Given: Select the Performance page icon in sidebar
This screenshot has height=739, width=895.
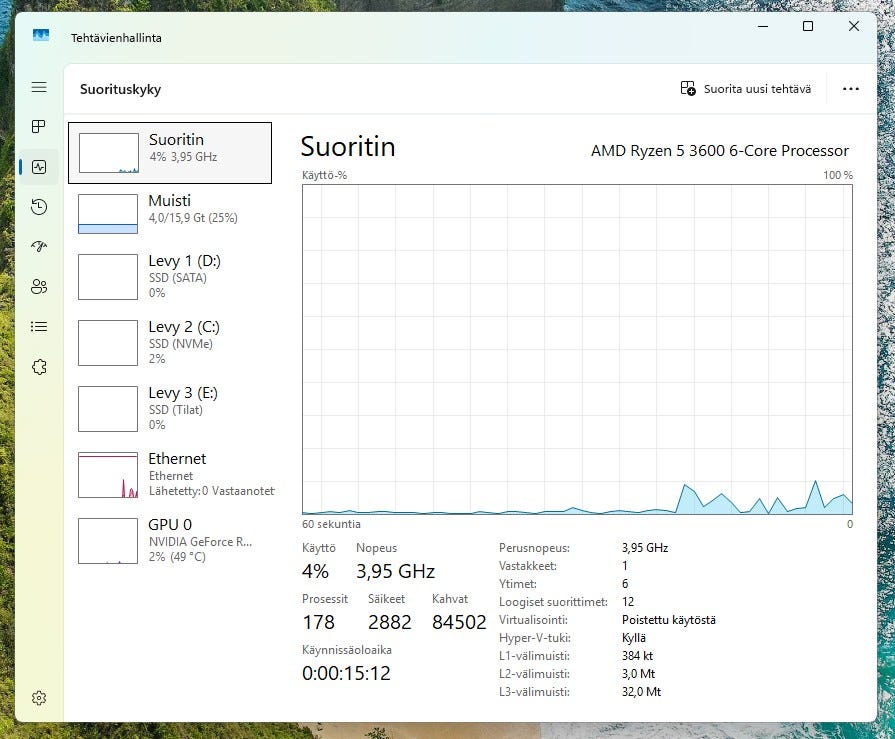Looking at the screenshot, I should click(x=39, y=167).
